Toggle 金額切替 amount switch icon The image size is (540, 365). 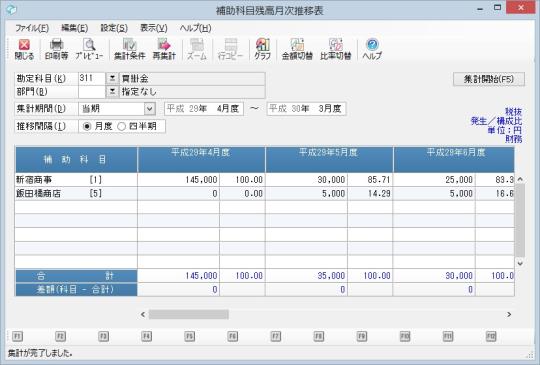pos(297,49)
